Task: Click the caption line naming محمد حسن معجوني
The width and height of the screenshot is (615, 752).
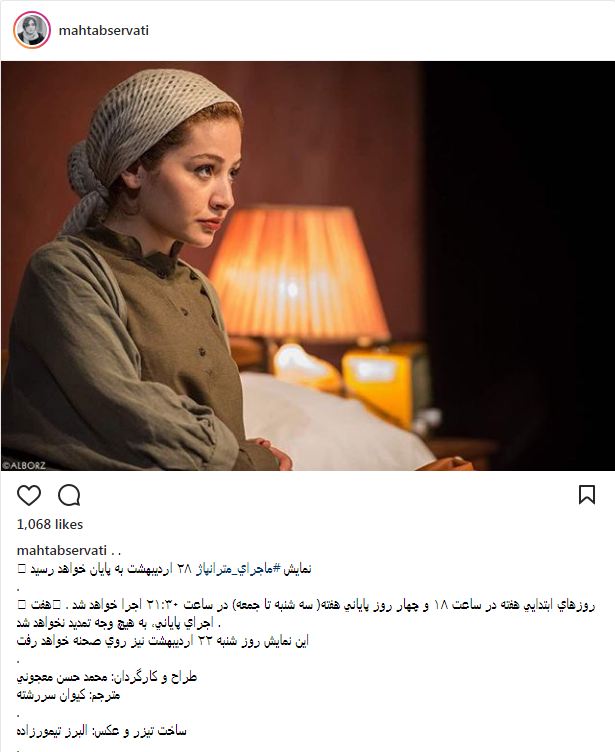Action: pyautogui.click(x=107, y=677)
